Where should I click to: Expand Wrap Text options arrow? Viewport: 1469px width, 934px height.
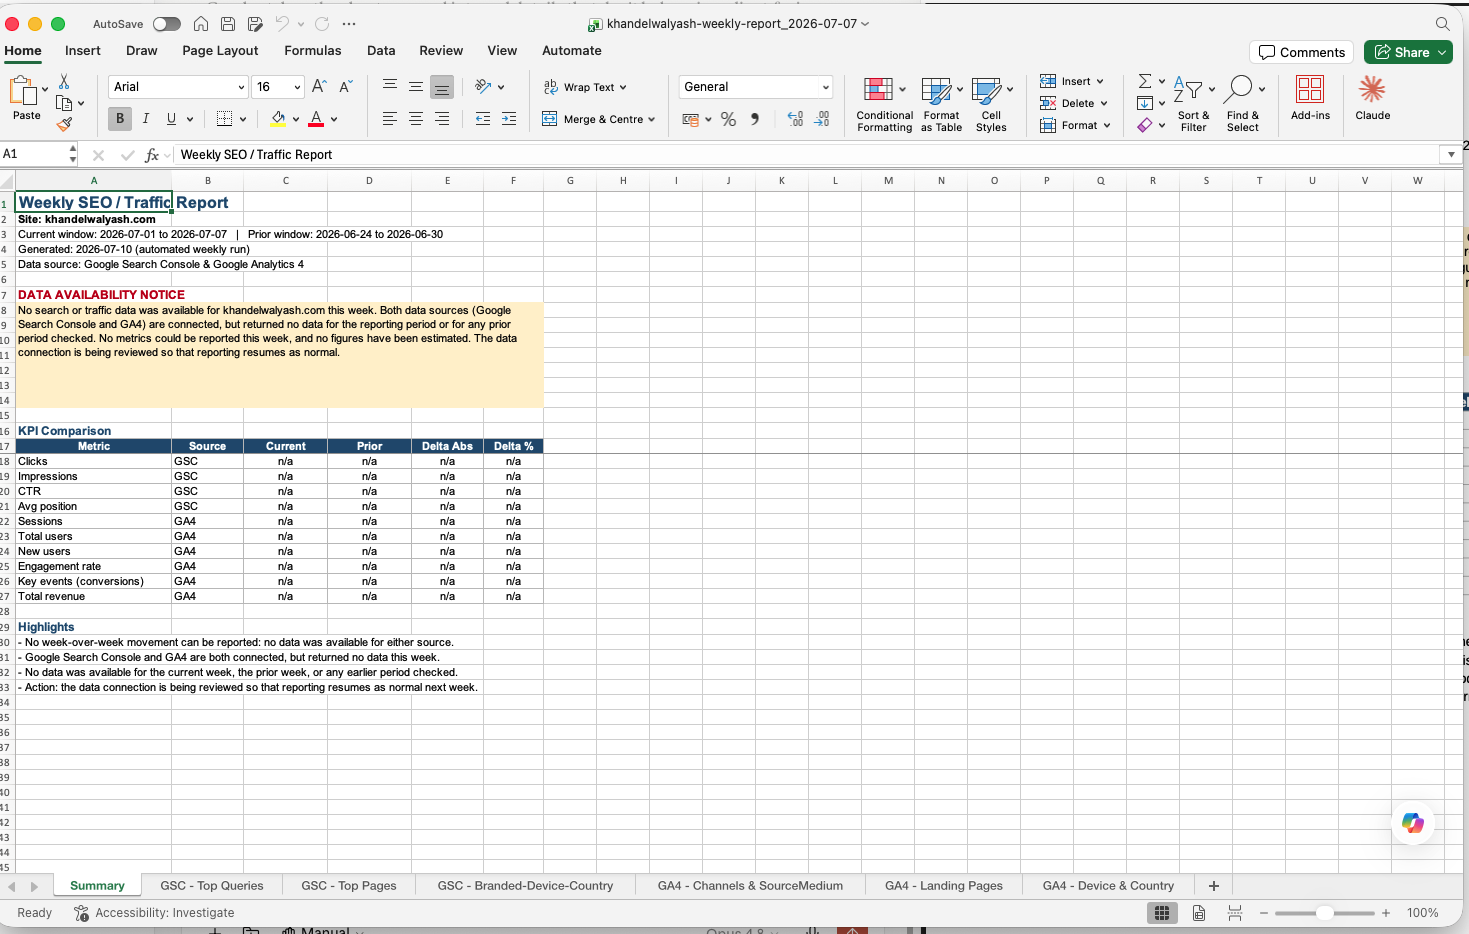623,87
